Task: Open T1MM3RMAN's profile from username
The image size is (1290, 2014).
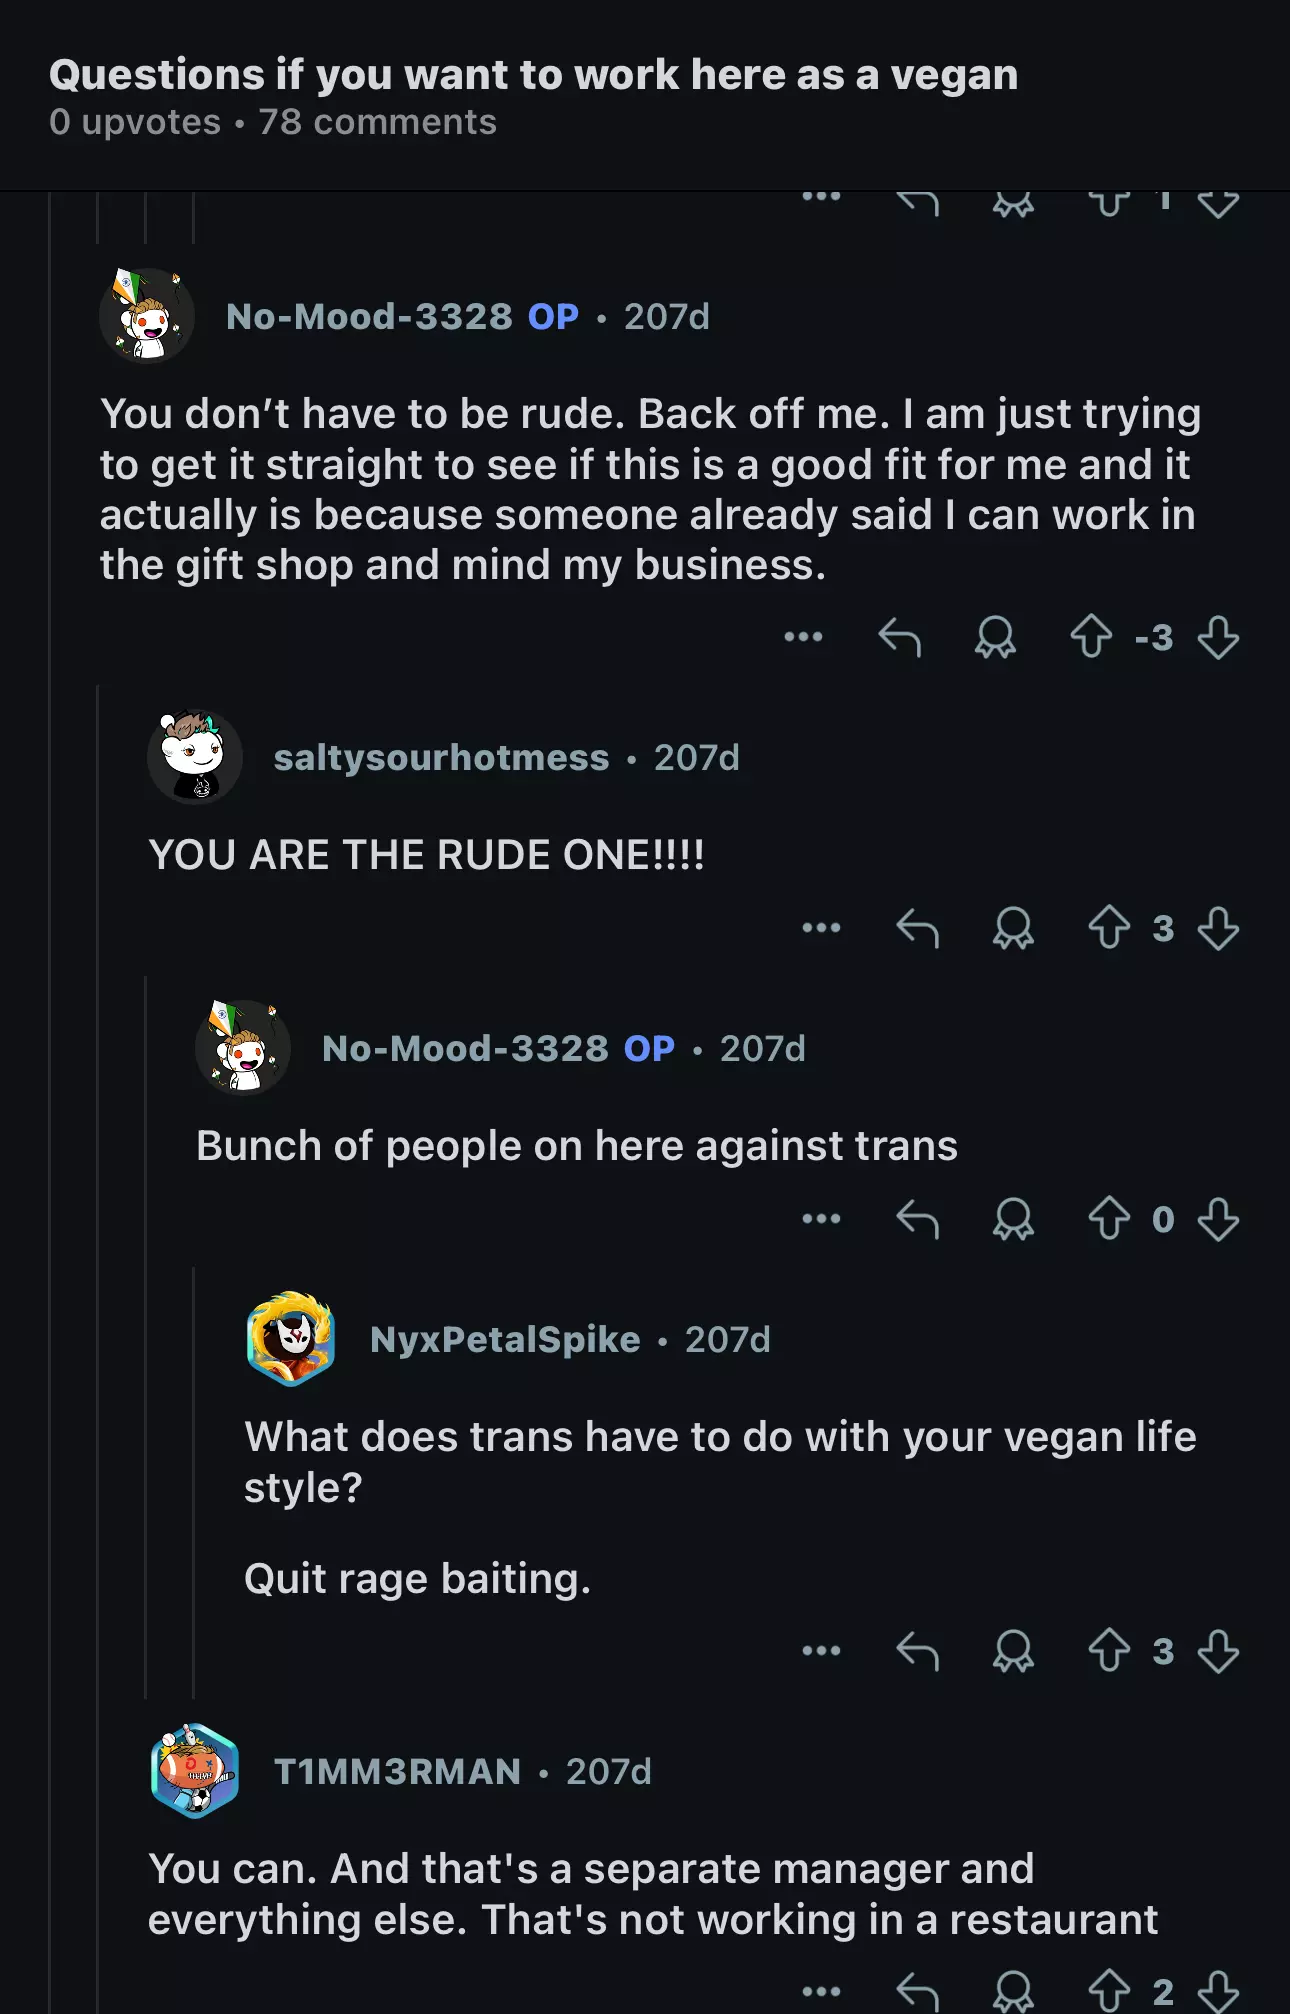Action: click(397, 1772)
